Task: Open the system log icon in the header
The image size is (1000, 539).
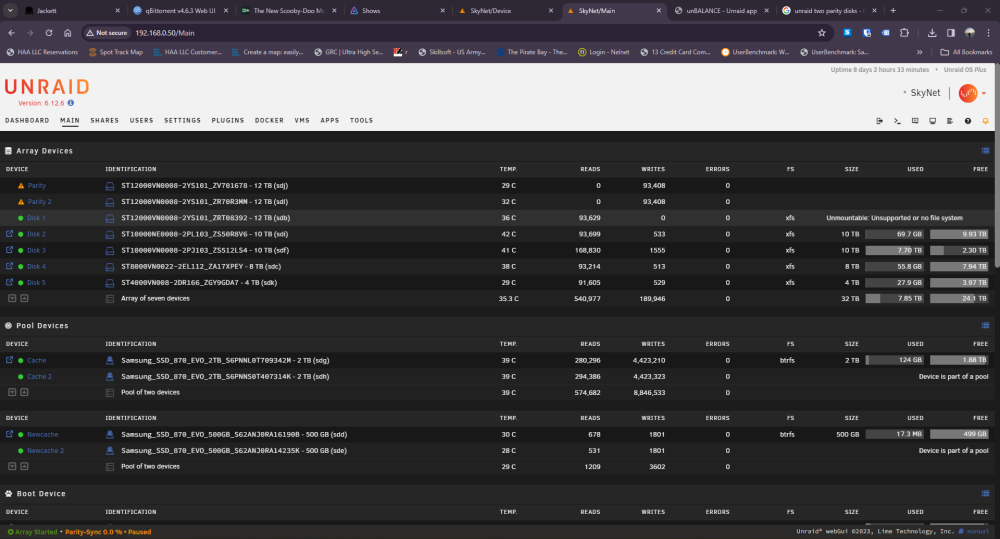Action: [950, 121]
